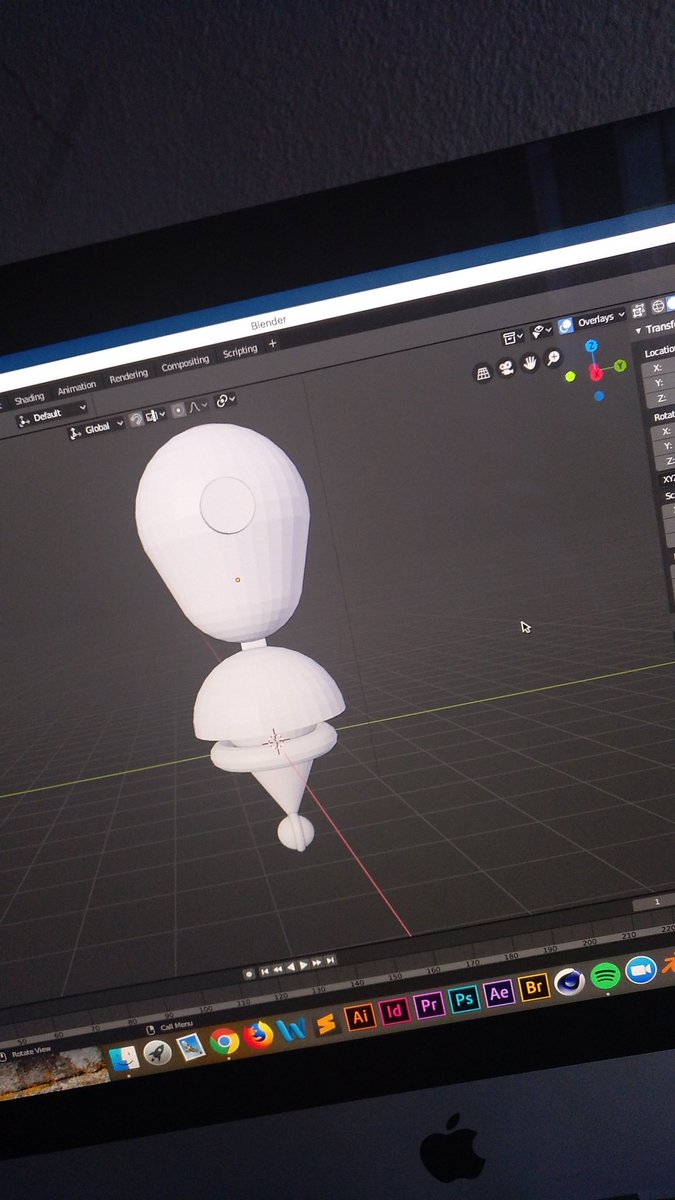This screenshot has height=1200, width=675.
Task: Launch Google Chrome from the Dock
Action: [224, 1040]
